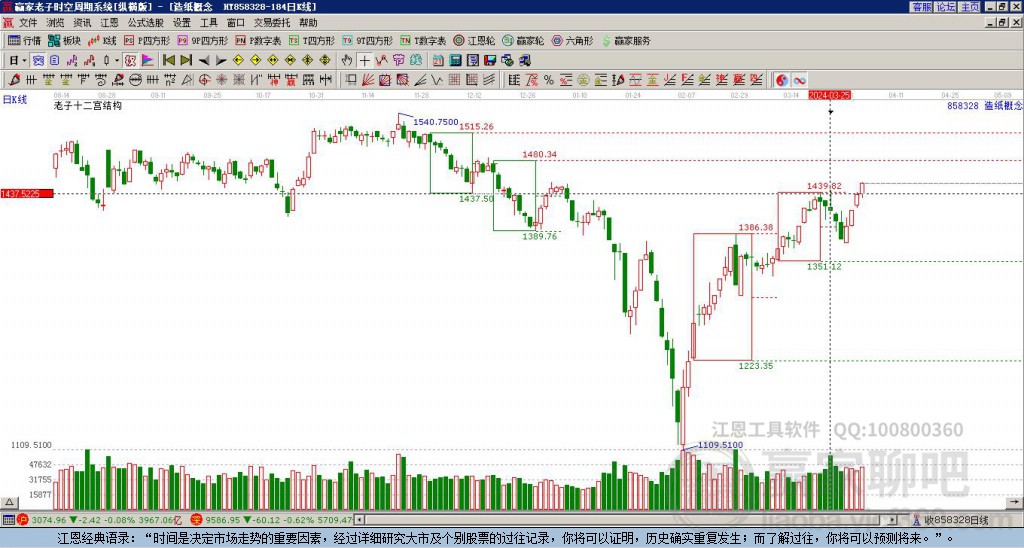
Task: Open the 9P四方形 tool
Action: (x=202, y=40)
